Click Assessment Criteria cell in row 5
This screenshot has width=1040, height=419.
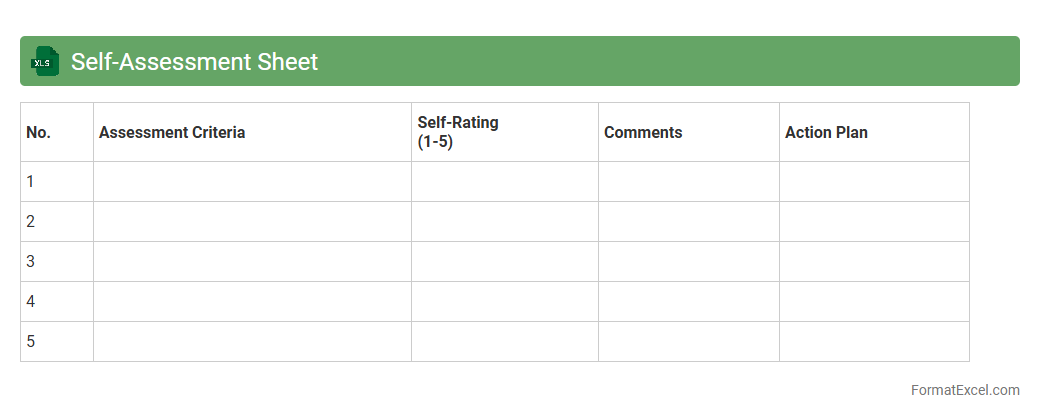252,342
